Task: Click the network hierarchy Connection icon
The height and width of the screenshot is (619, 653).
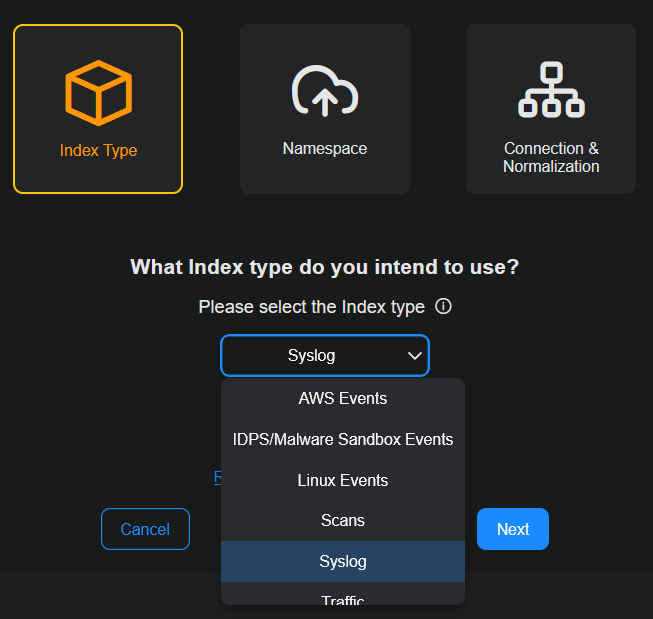Action: (551, 92)
